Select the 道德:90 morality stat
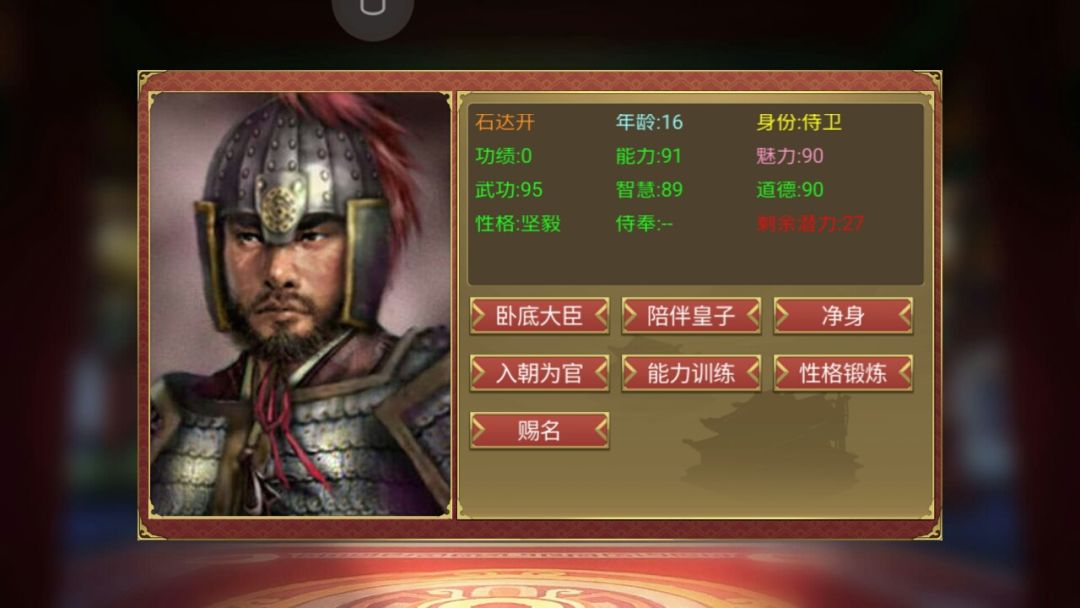 789,189
